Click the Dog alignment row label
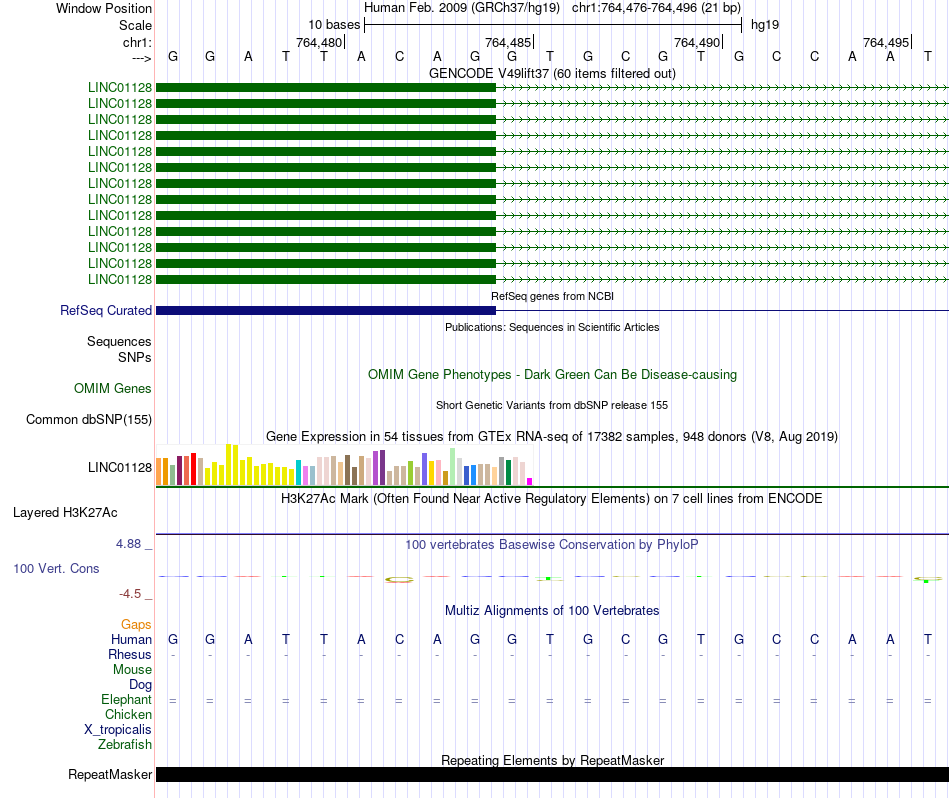Image resolution: width=950 pixels, height=798 pixels. [141, 685]
